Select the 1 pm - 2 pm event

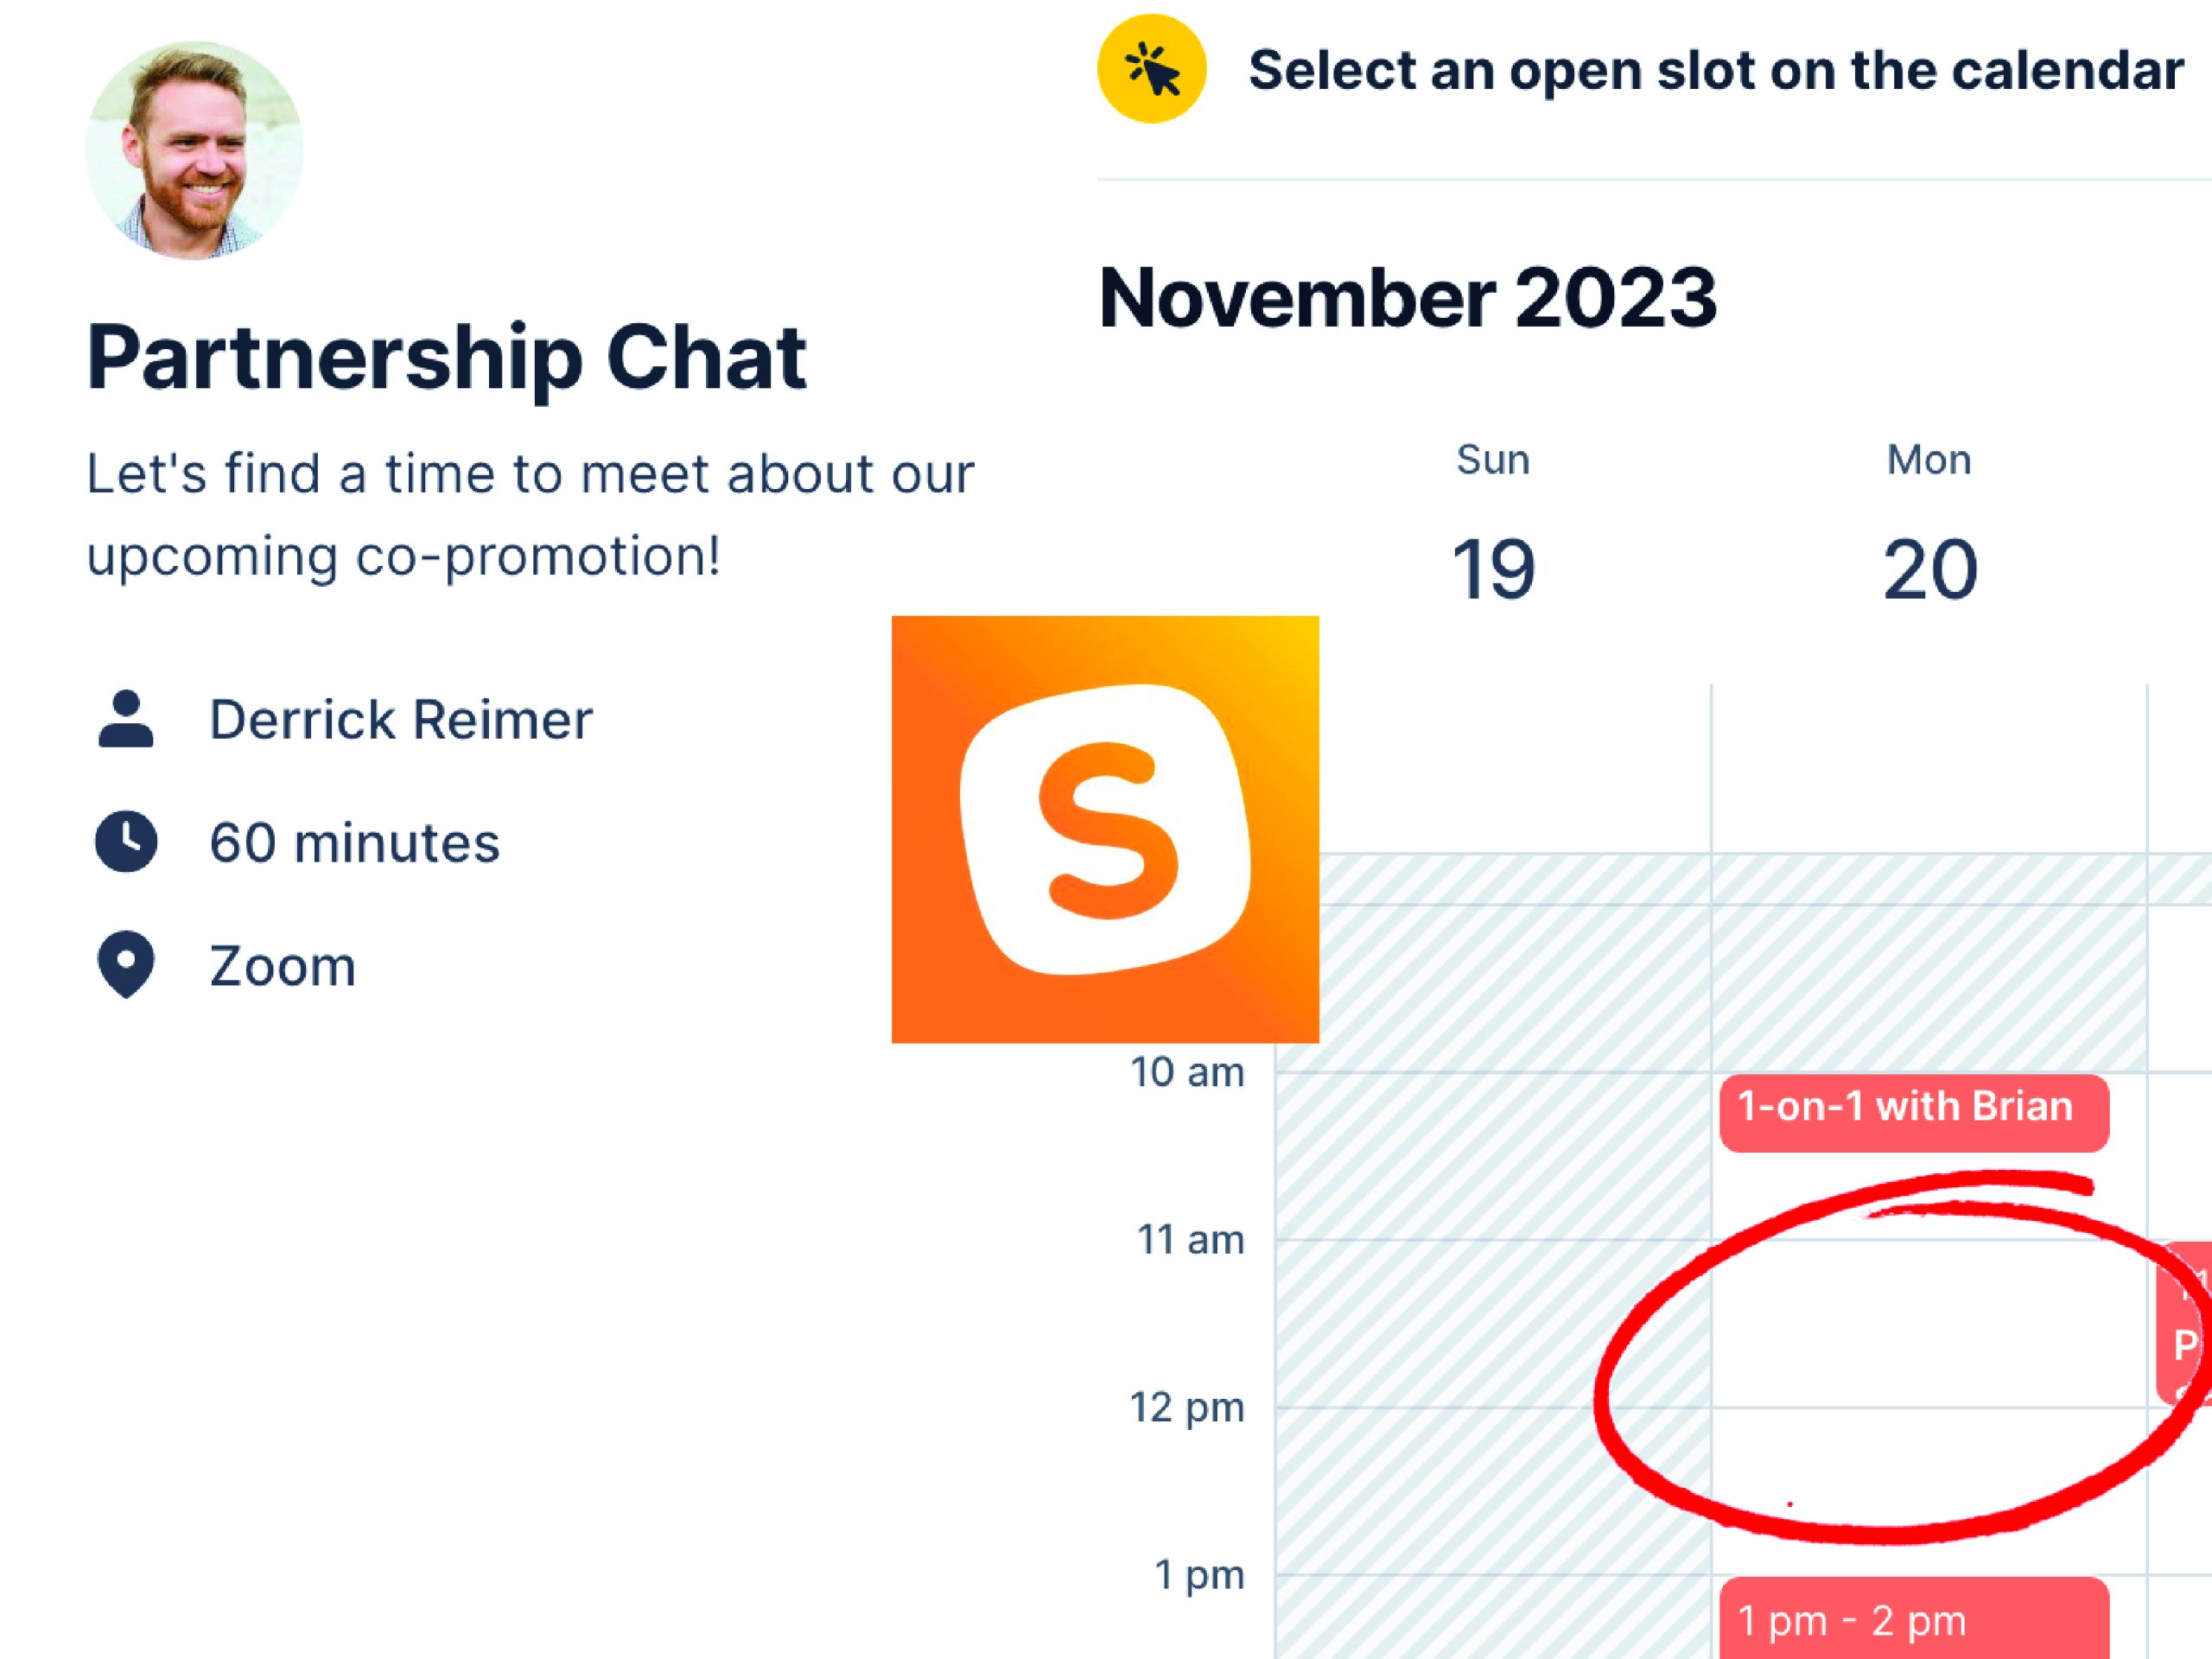point(1914,1619)
